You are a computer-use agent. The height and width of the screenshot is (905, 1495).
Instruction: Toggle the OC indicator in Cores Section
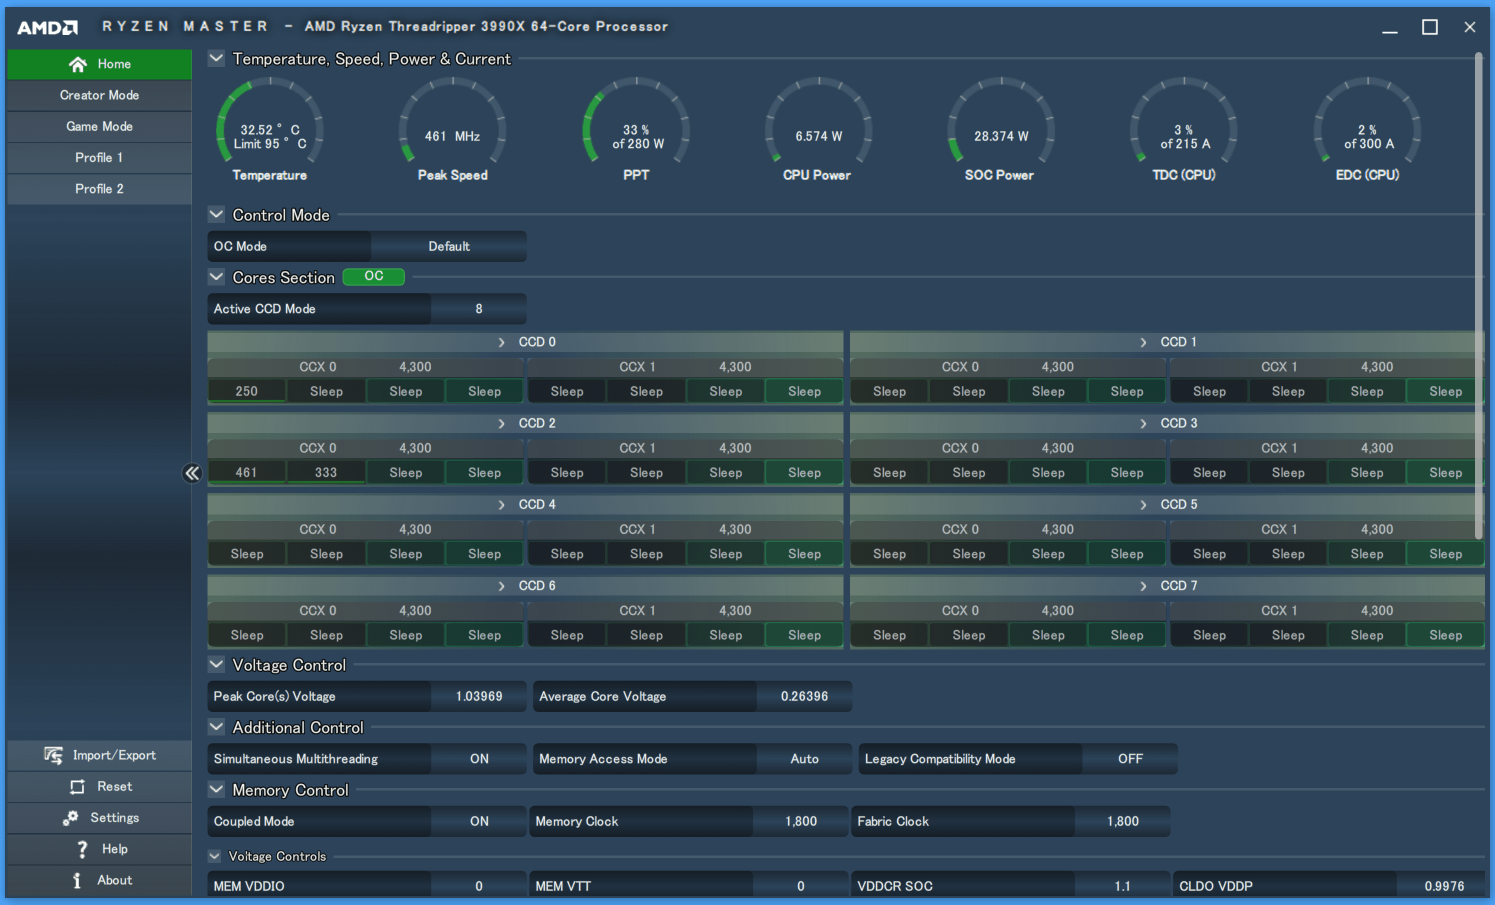(374, 276)
